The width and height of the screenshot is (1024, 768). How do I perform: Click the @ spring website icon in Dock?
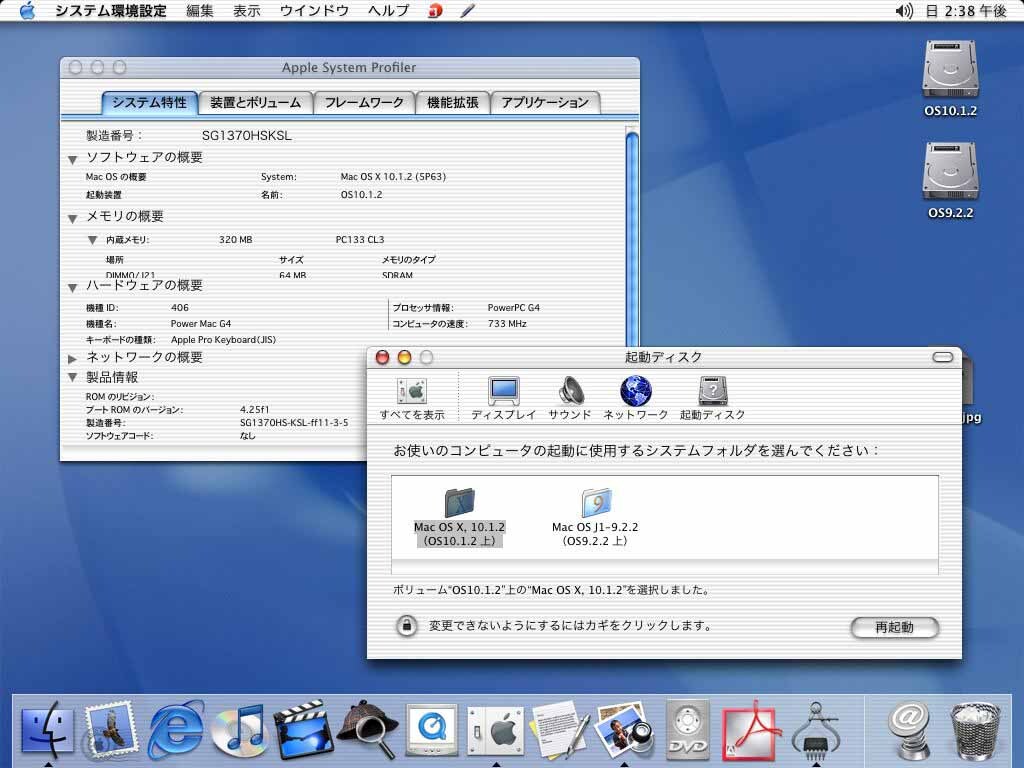pyautogui.click(x=909, y=729)
